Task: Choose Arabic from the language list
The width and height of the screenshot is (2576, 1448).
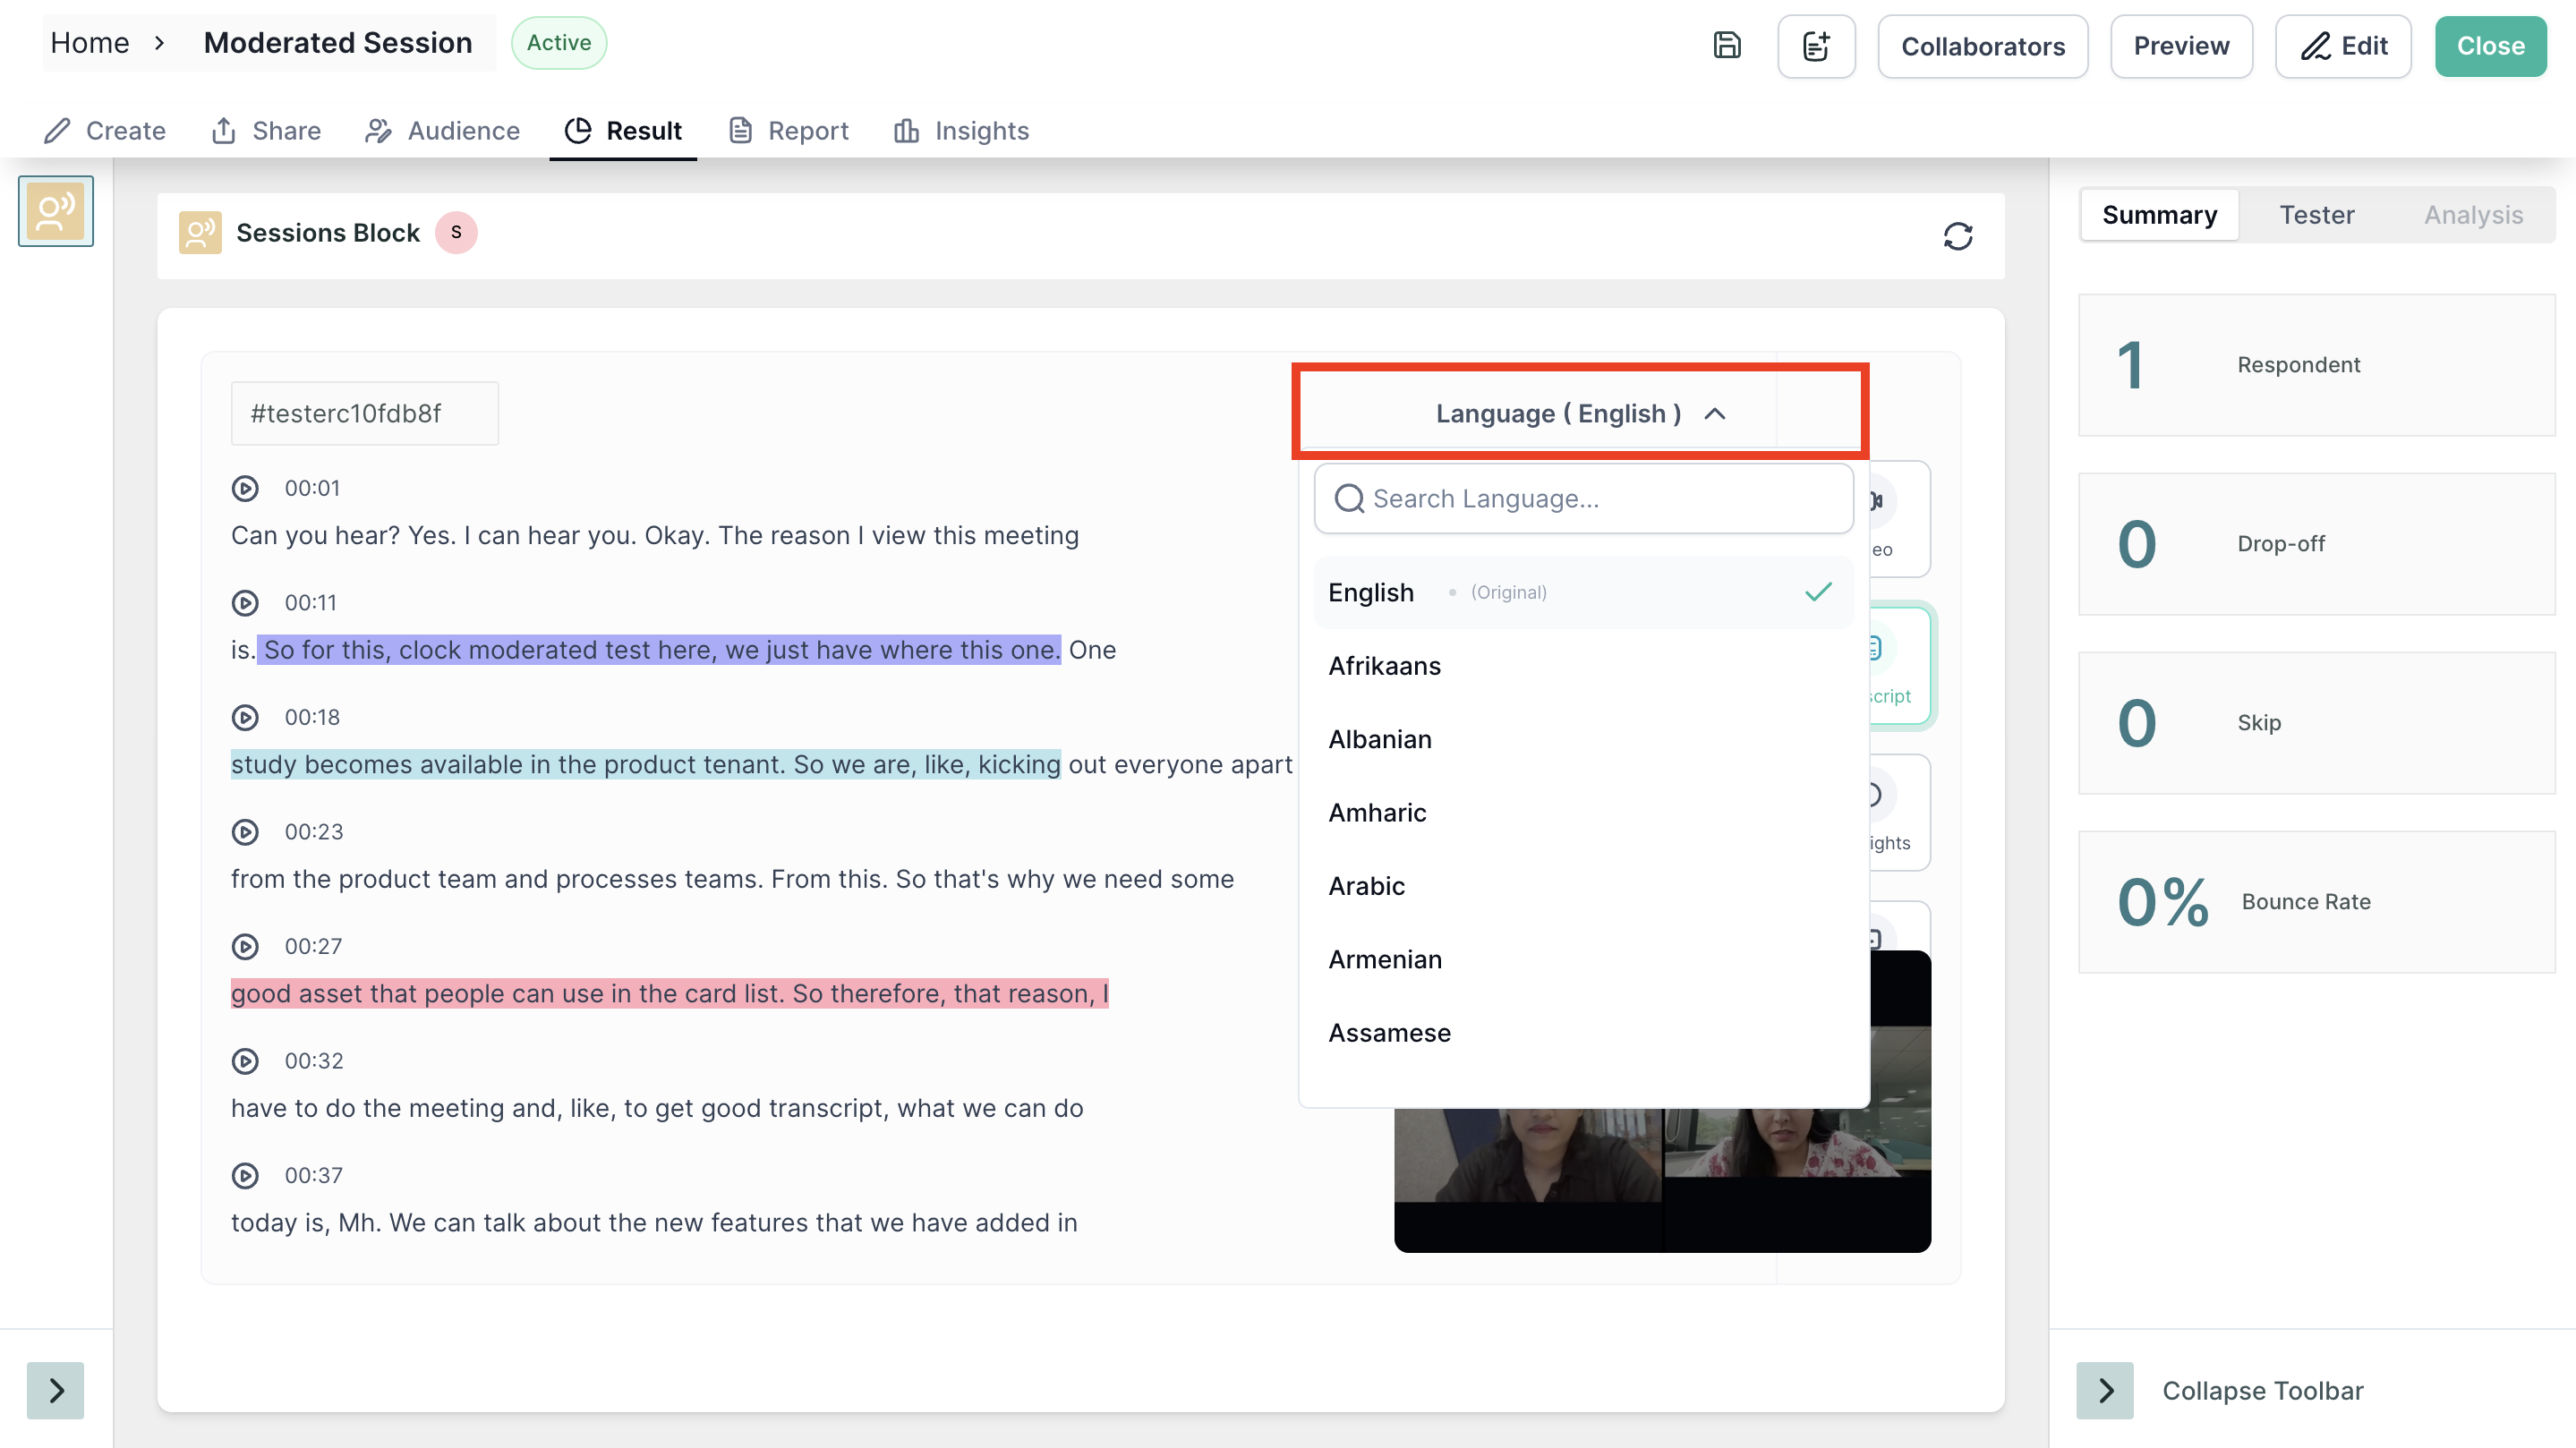Action: [x=1366, y=886]
